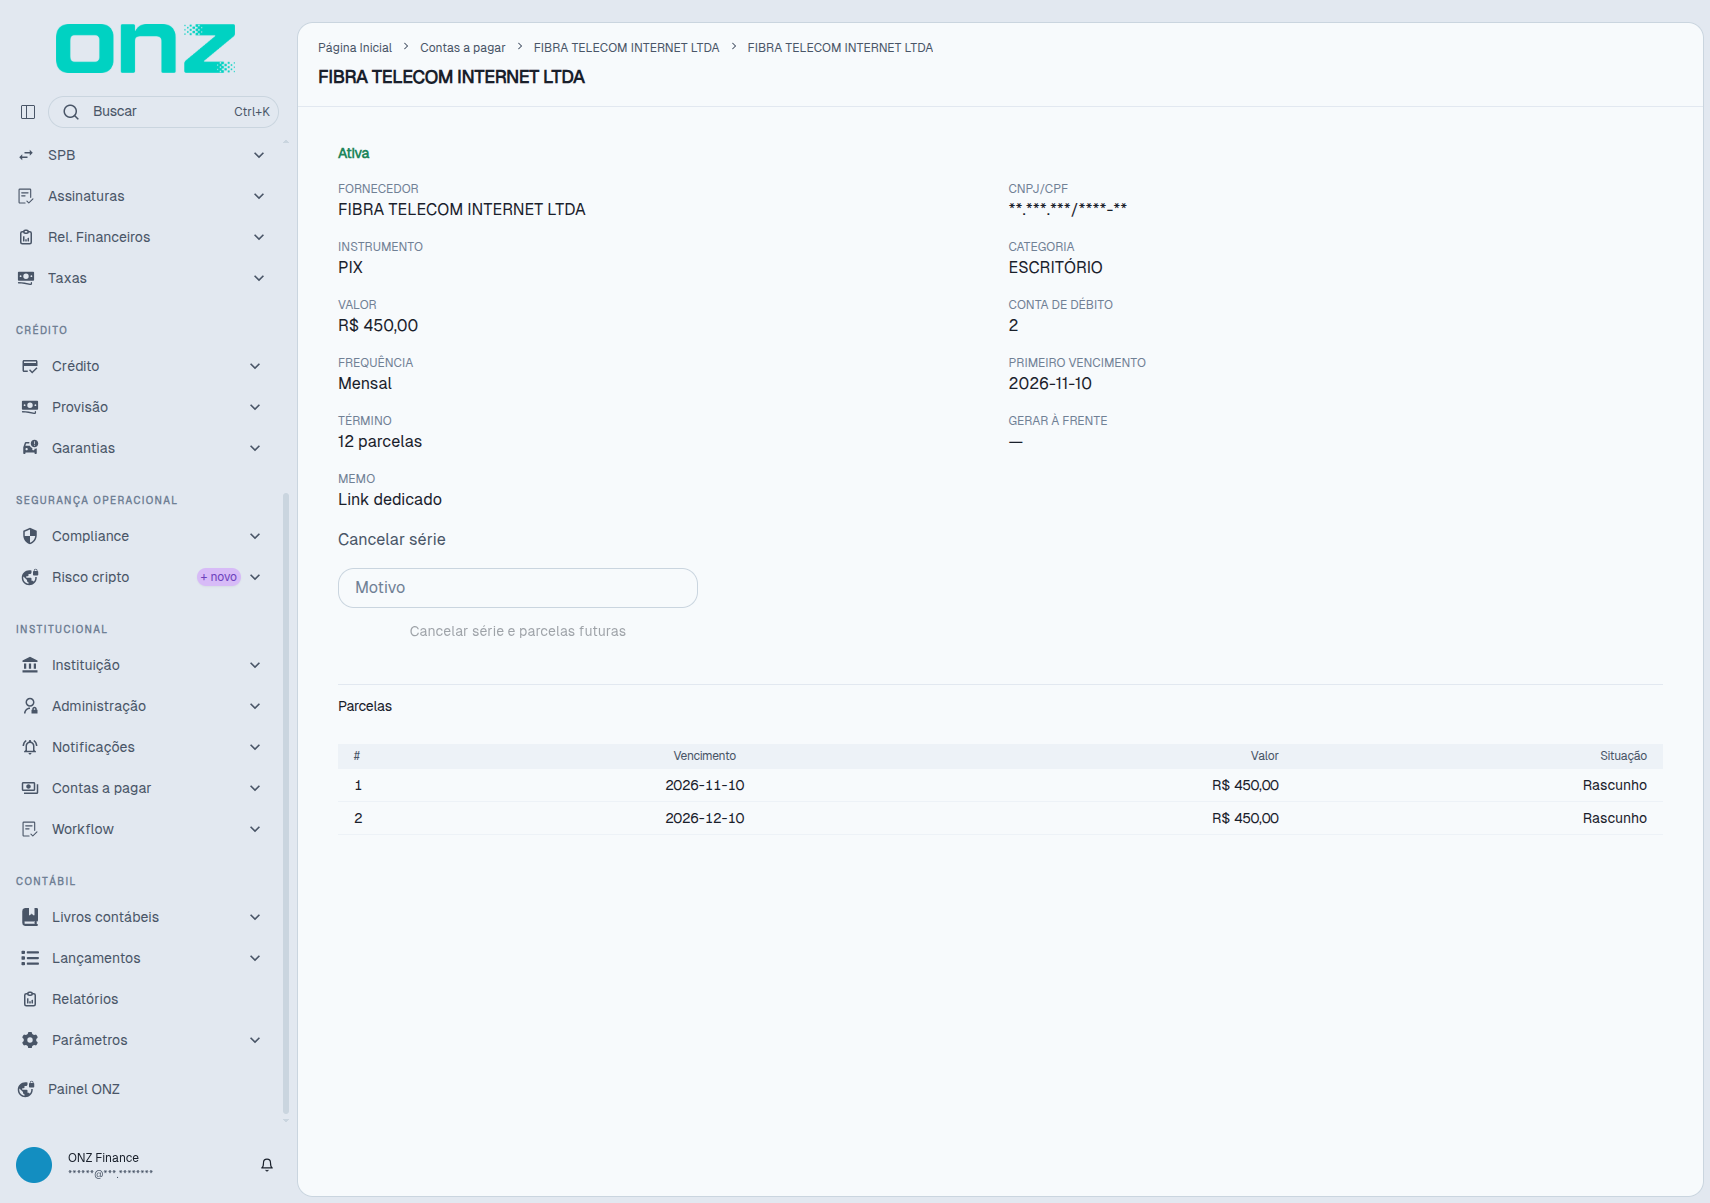The height and width of the screenshot is (1203, 1710).
Task: Click the ONZ Finance user avatar
Action: (34, 1165)
